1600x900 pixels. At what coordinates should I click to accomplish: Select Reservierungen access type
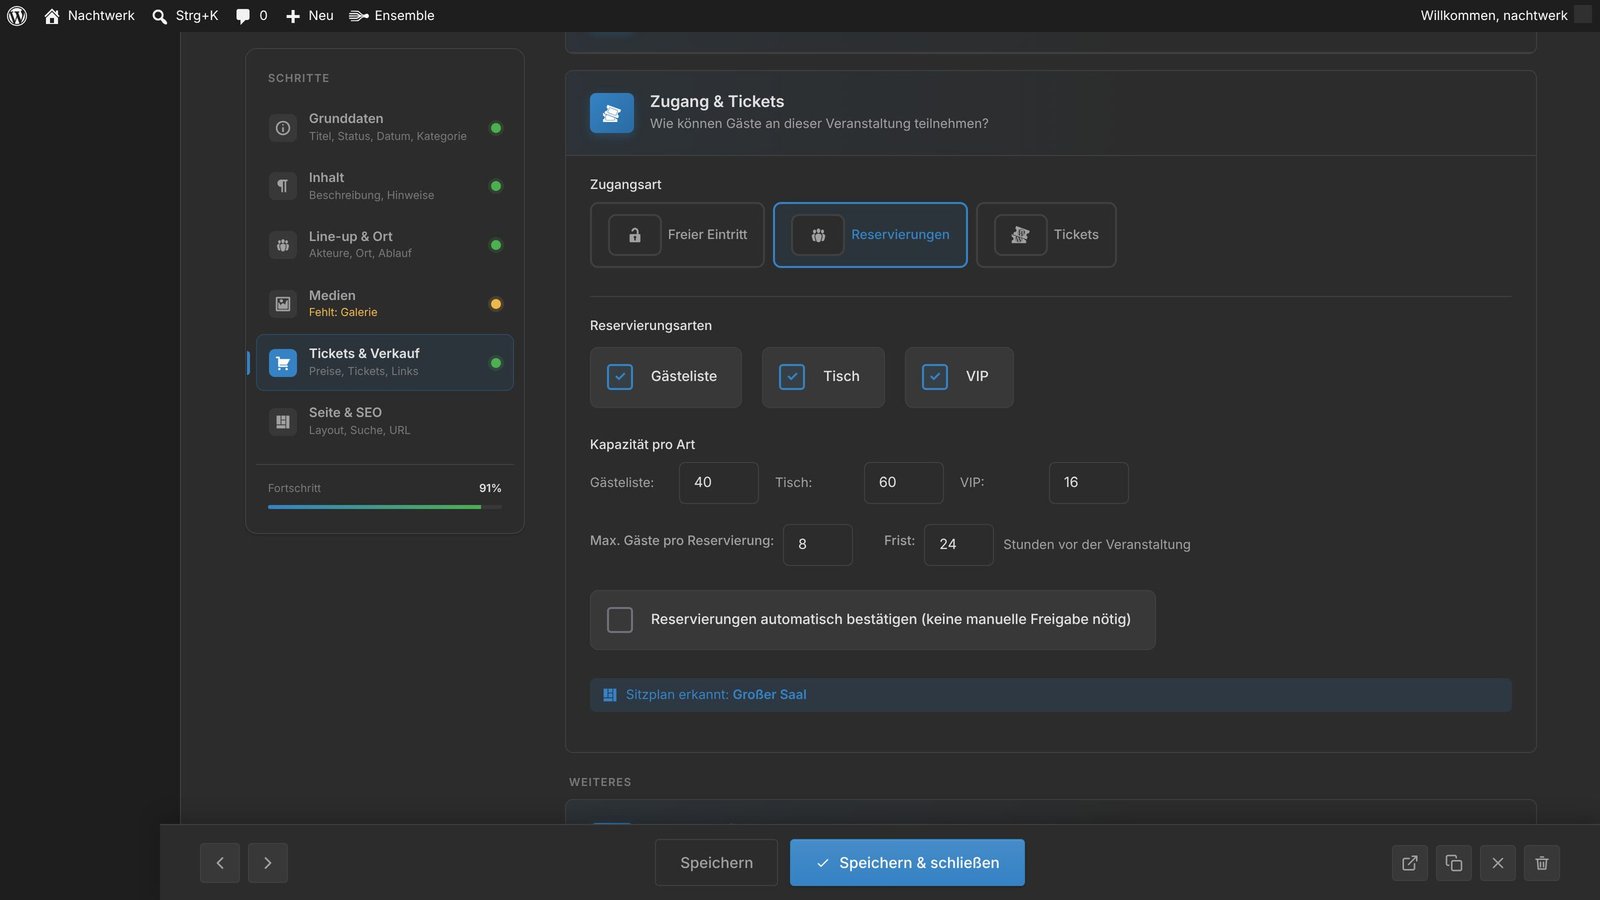(x=870, y=235)
